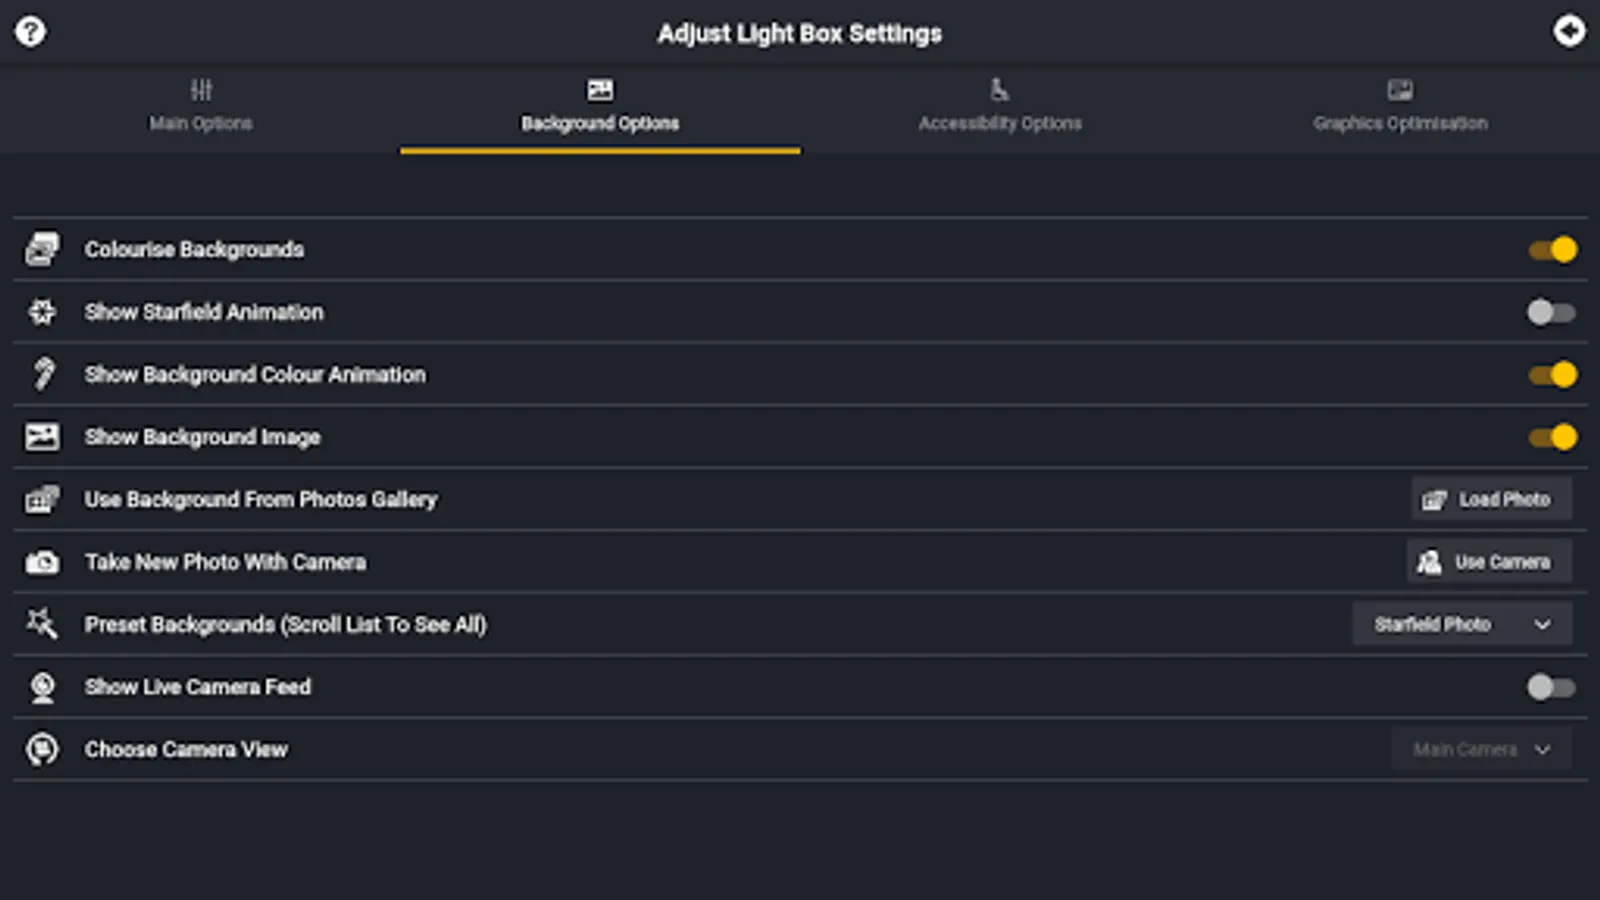The image size is (1600, 900).
Task: Click the Show Live Camera Feed webcam icon
Action: pos(42,687)
